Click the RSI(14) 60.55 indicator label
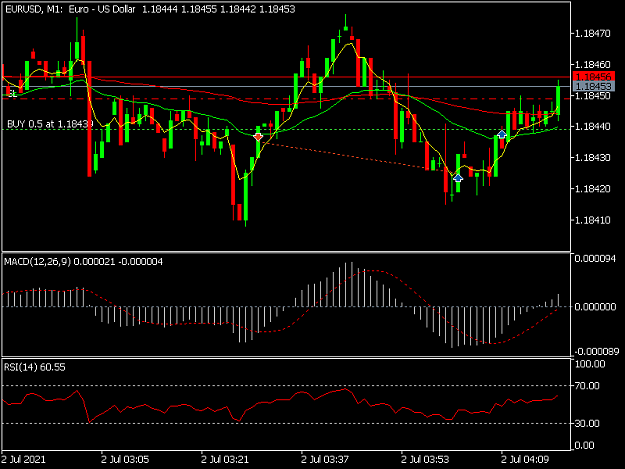Screen dimensions: 625x469 click(x=35, y=367)
